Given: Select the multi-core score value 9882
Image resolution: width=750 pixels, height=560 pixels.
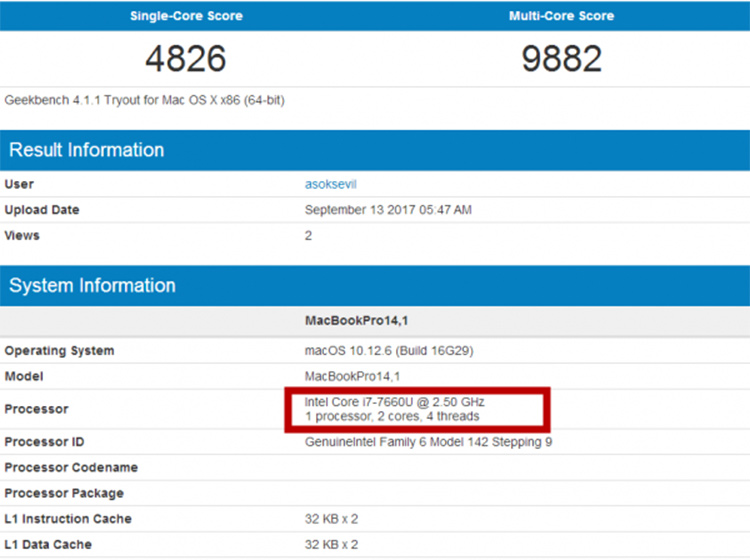Looking at the screenshot, I should pos(562,59).
